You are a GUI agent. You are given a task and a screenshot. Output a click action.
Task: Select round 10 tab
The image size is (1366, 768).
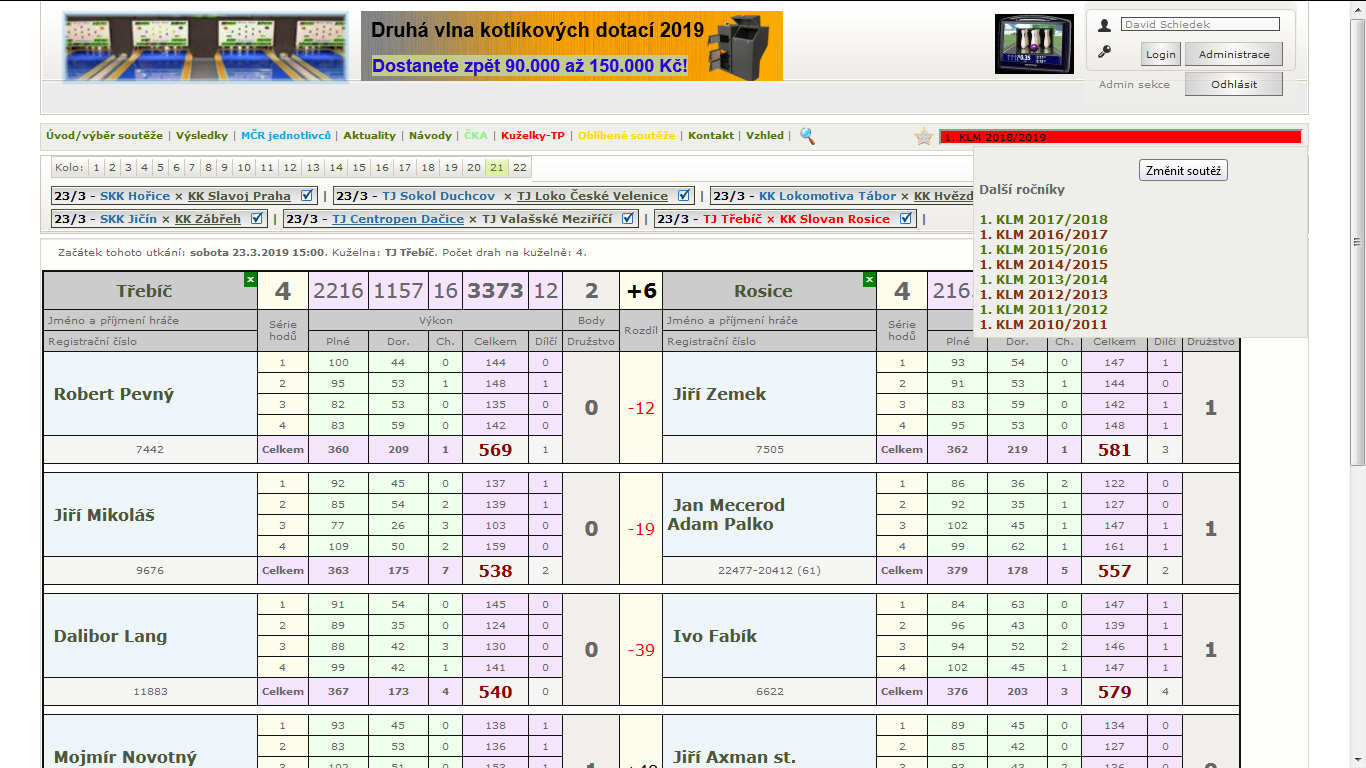pyautogui.click(x=242, y=168)
